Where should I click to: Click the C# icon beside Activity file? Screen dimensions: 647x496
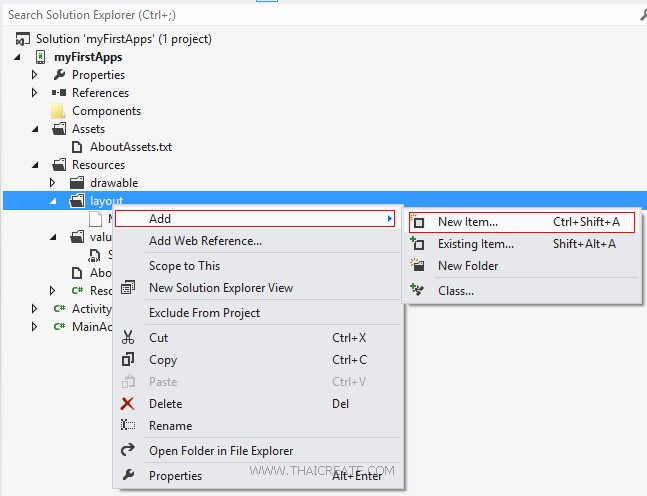(59, 308)
